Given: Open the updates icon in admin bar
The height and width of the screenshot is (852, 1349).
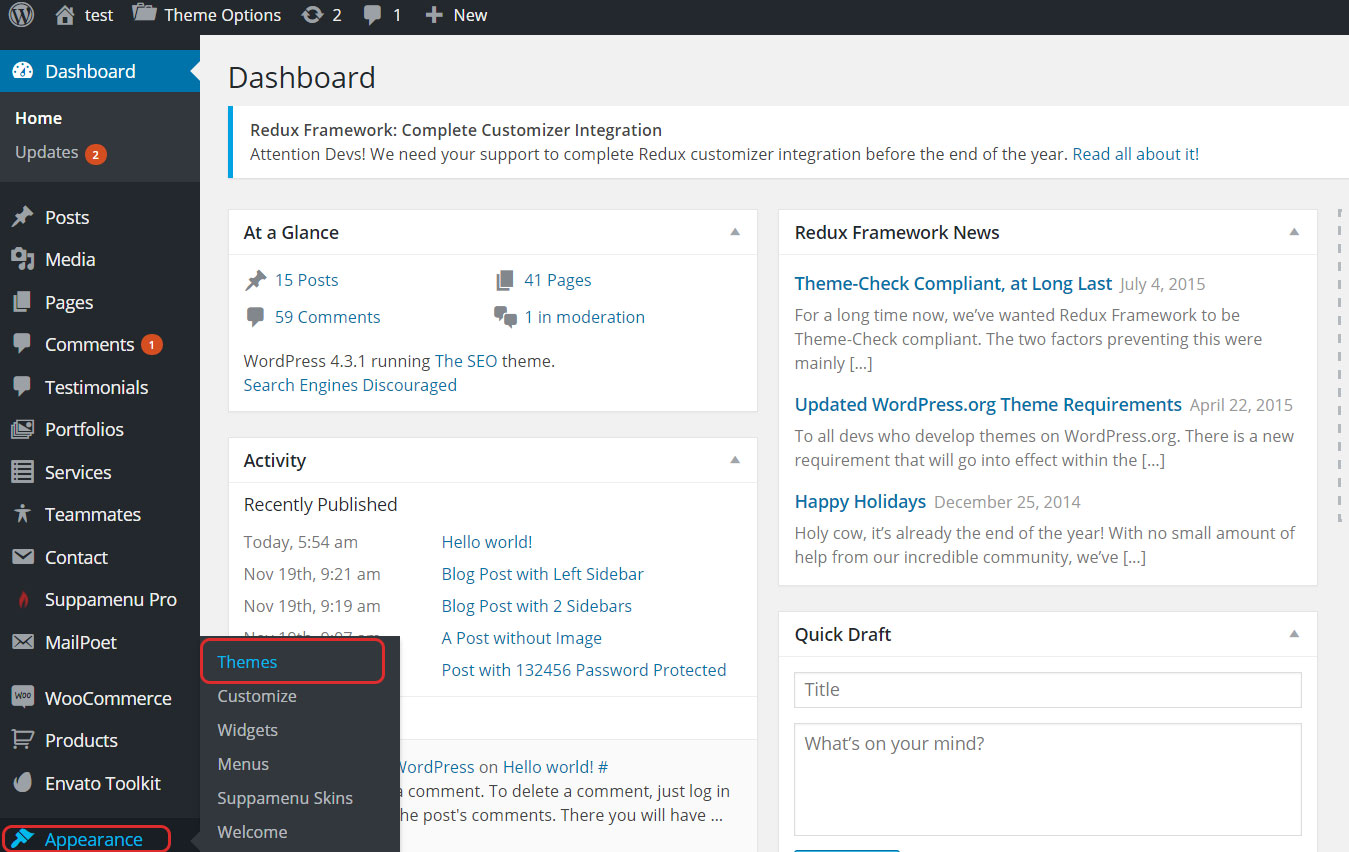Looking at the screenshot, I should pyautogui.click(x=312, y=15).
